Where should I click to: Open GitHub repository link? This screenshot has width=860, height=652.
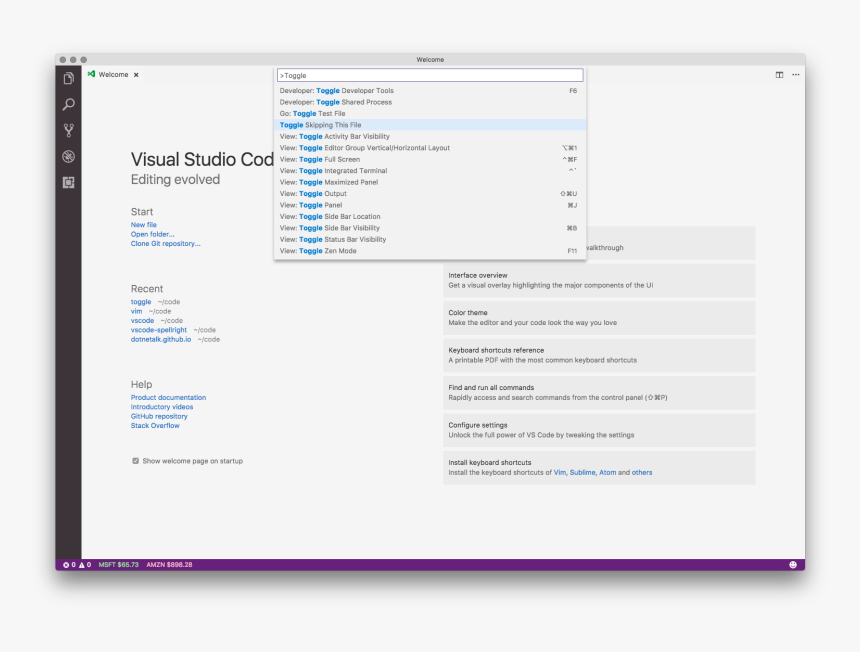click(159, 416)
